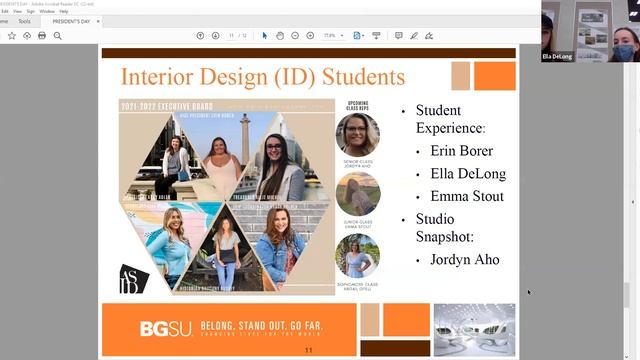Go to the previous page with the up arrow

tap(200, 36)
